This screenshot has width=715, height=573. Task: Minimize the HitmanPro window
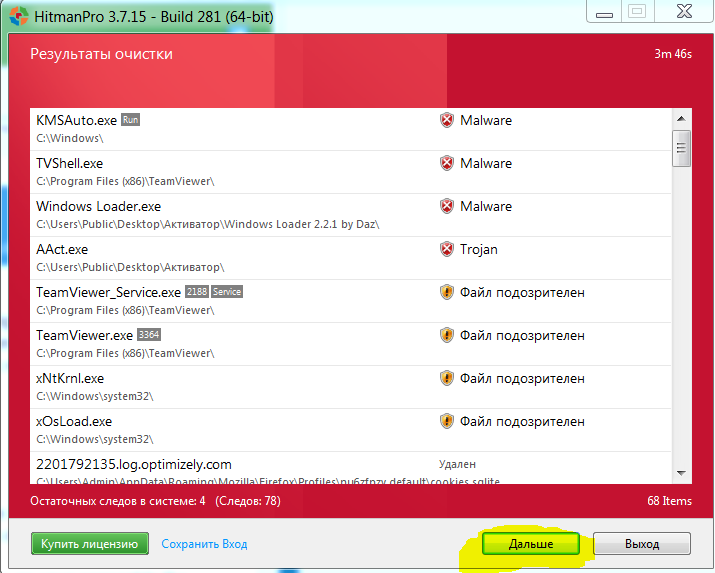604,13
